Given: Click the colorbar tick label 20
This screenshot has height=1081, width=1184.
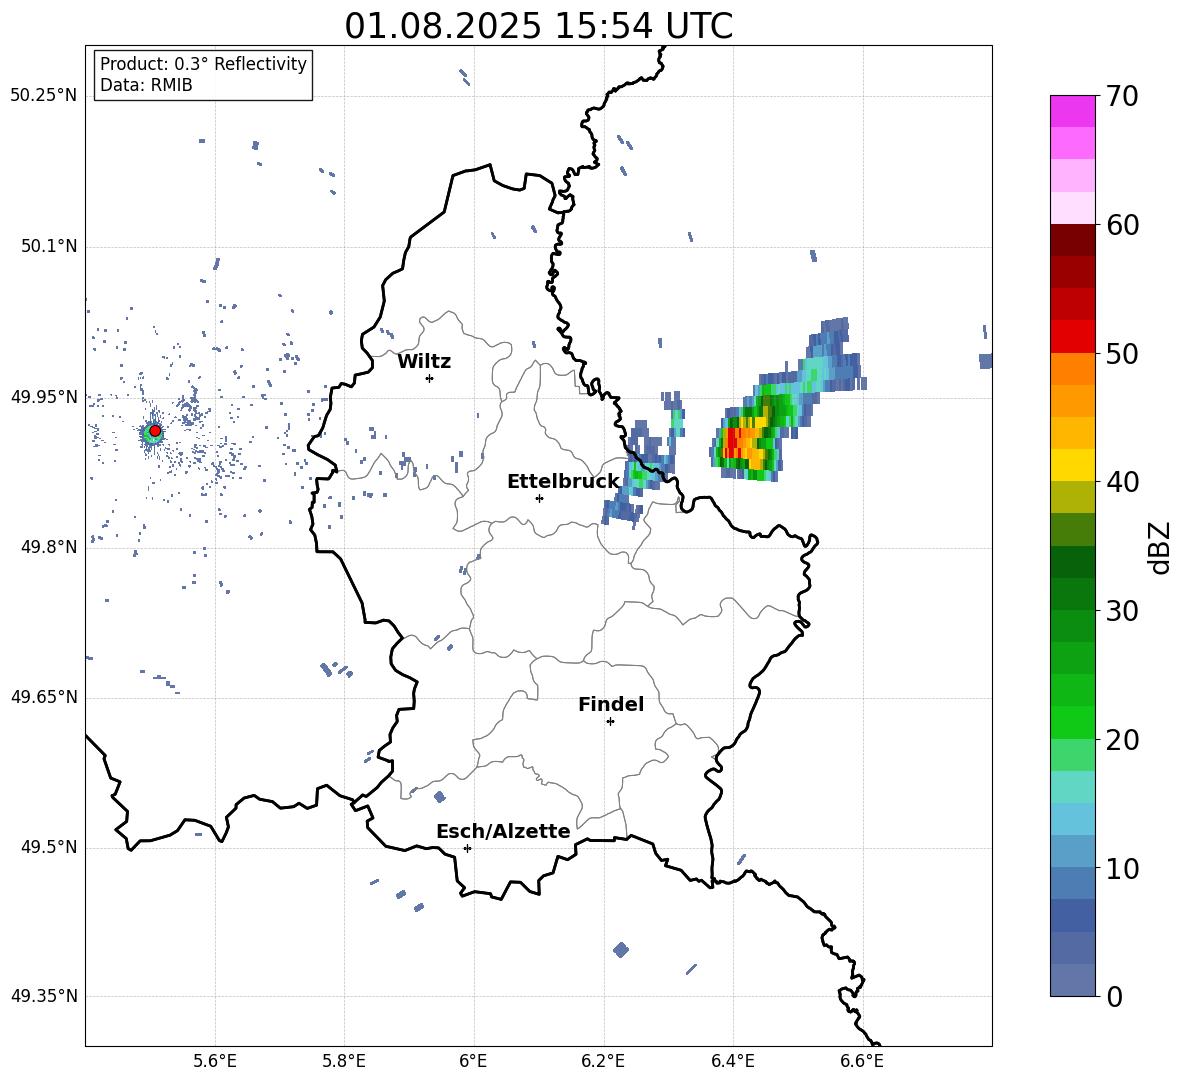Looking at the screenshot, I should click(1122, 740).
